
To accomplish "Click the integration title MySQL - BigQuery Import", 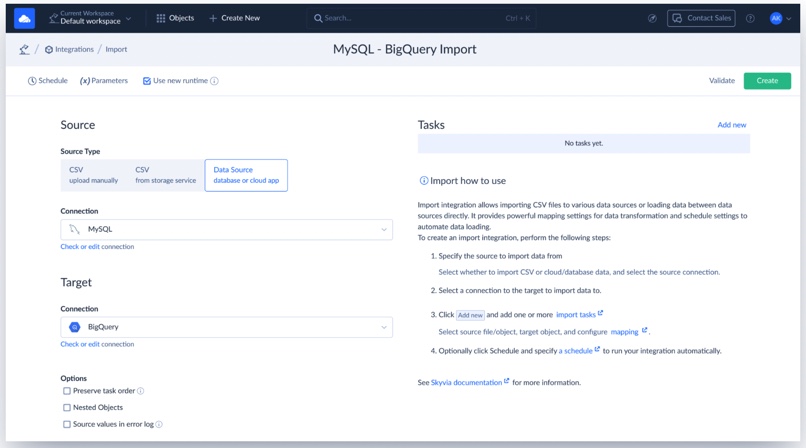I will [x=405, y=49].
